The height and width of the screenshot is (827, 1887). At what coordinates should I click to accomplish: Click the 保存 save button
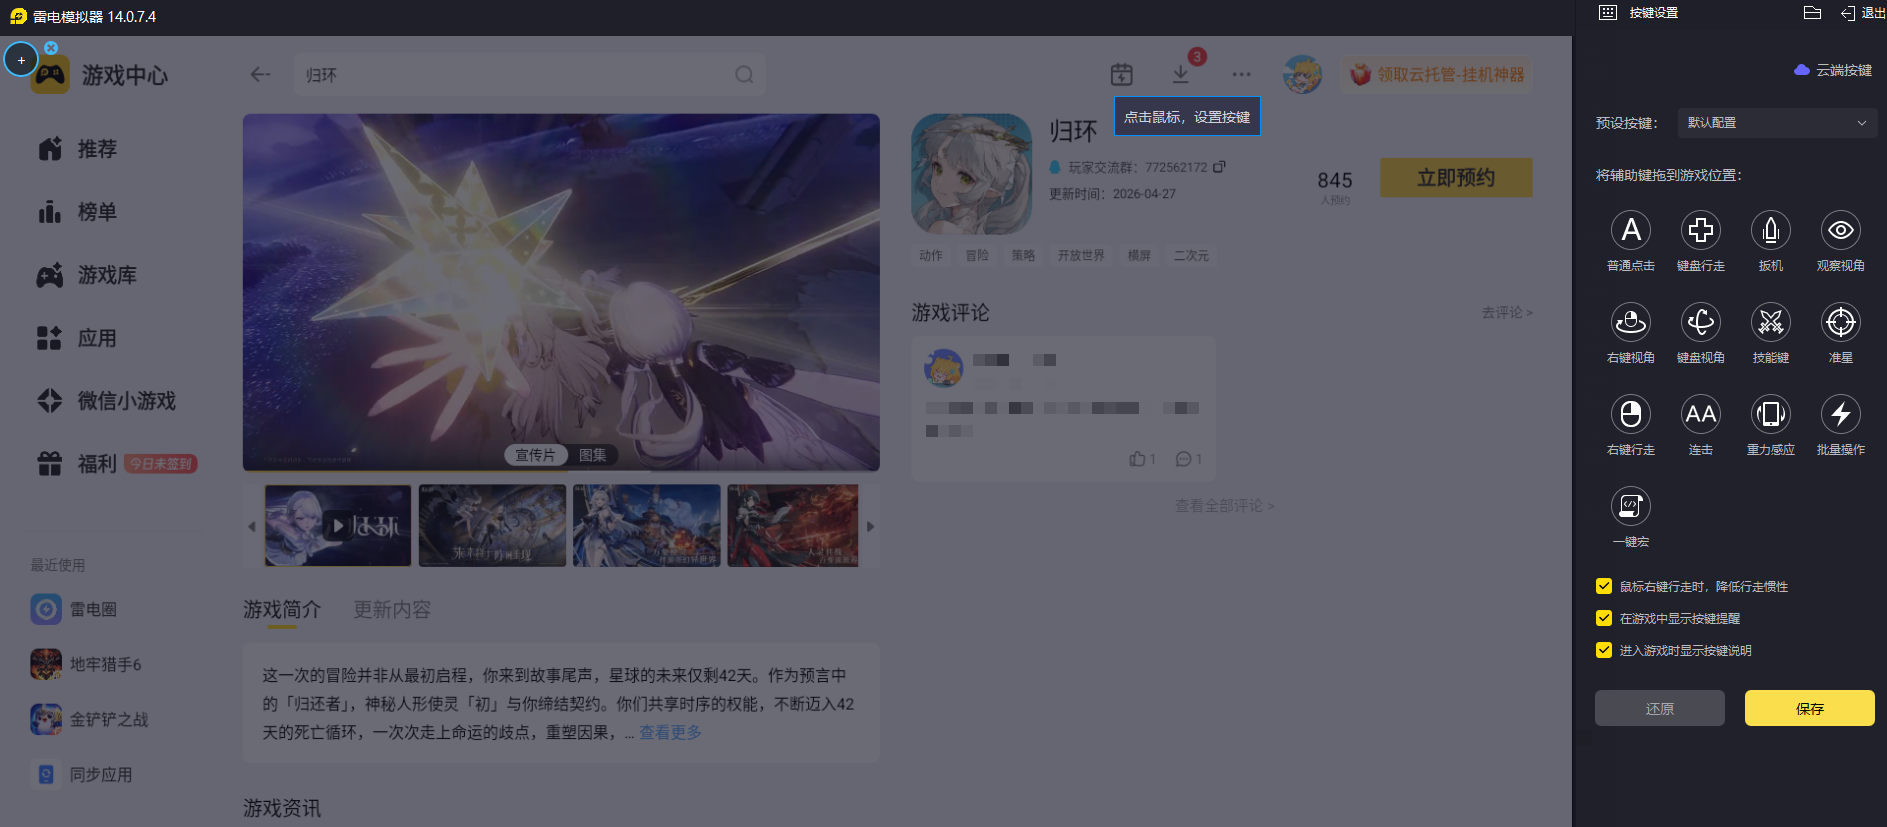tap(1810, 708)
